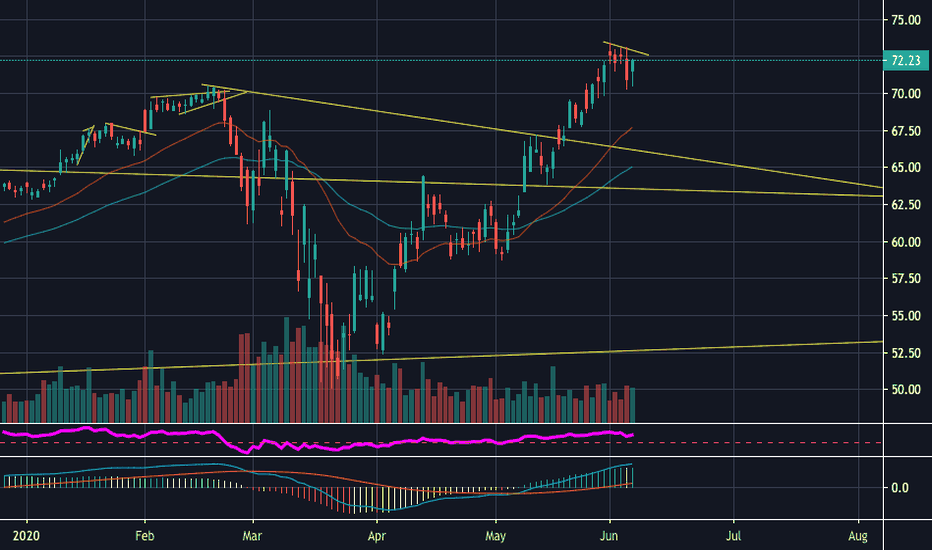
Task: Click the 67.50 price axis label
Action: (x=906, y=131)
